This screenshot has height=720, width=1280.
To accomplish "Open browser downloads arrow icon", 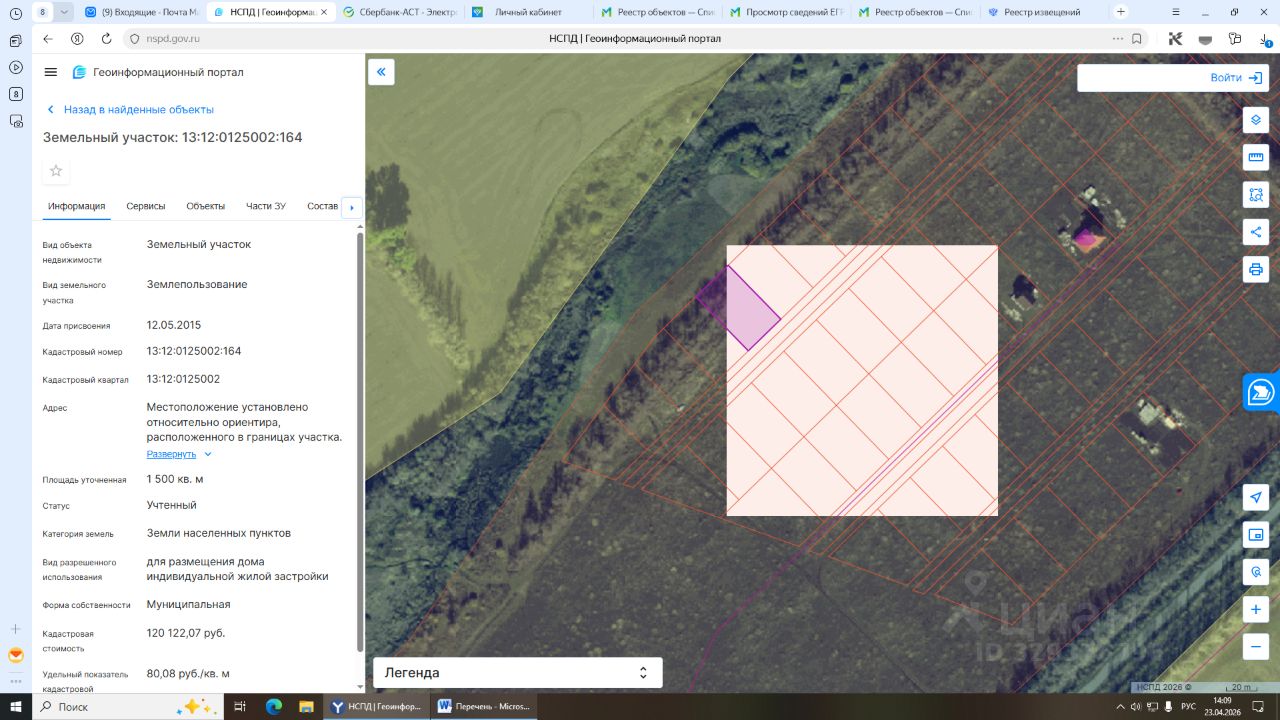I will (1265, 38).
